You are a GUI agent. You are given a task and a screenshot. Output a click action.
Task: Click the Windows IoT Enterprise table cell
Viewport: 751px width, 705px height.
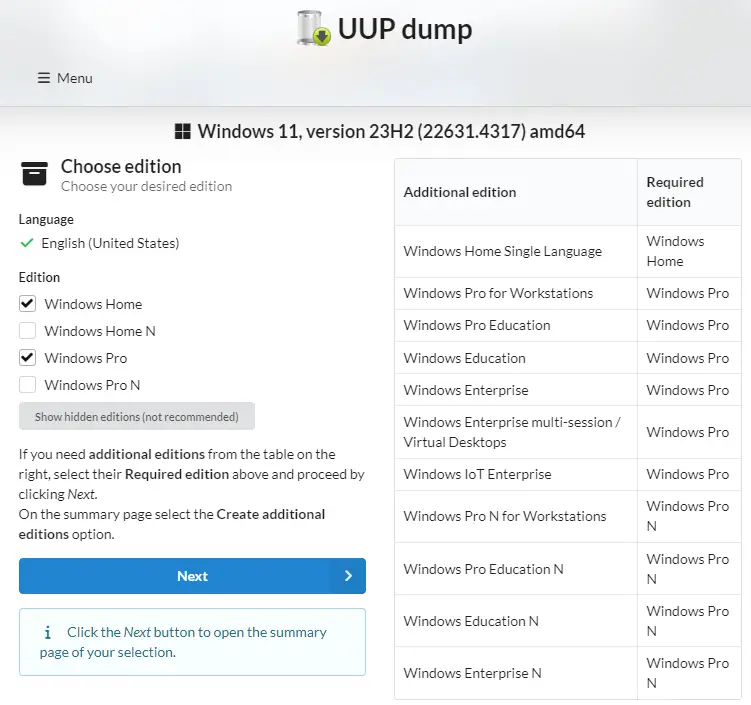click(x=516, y=474)
